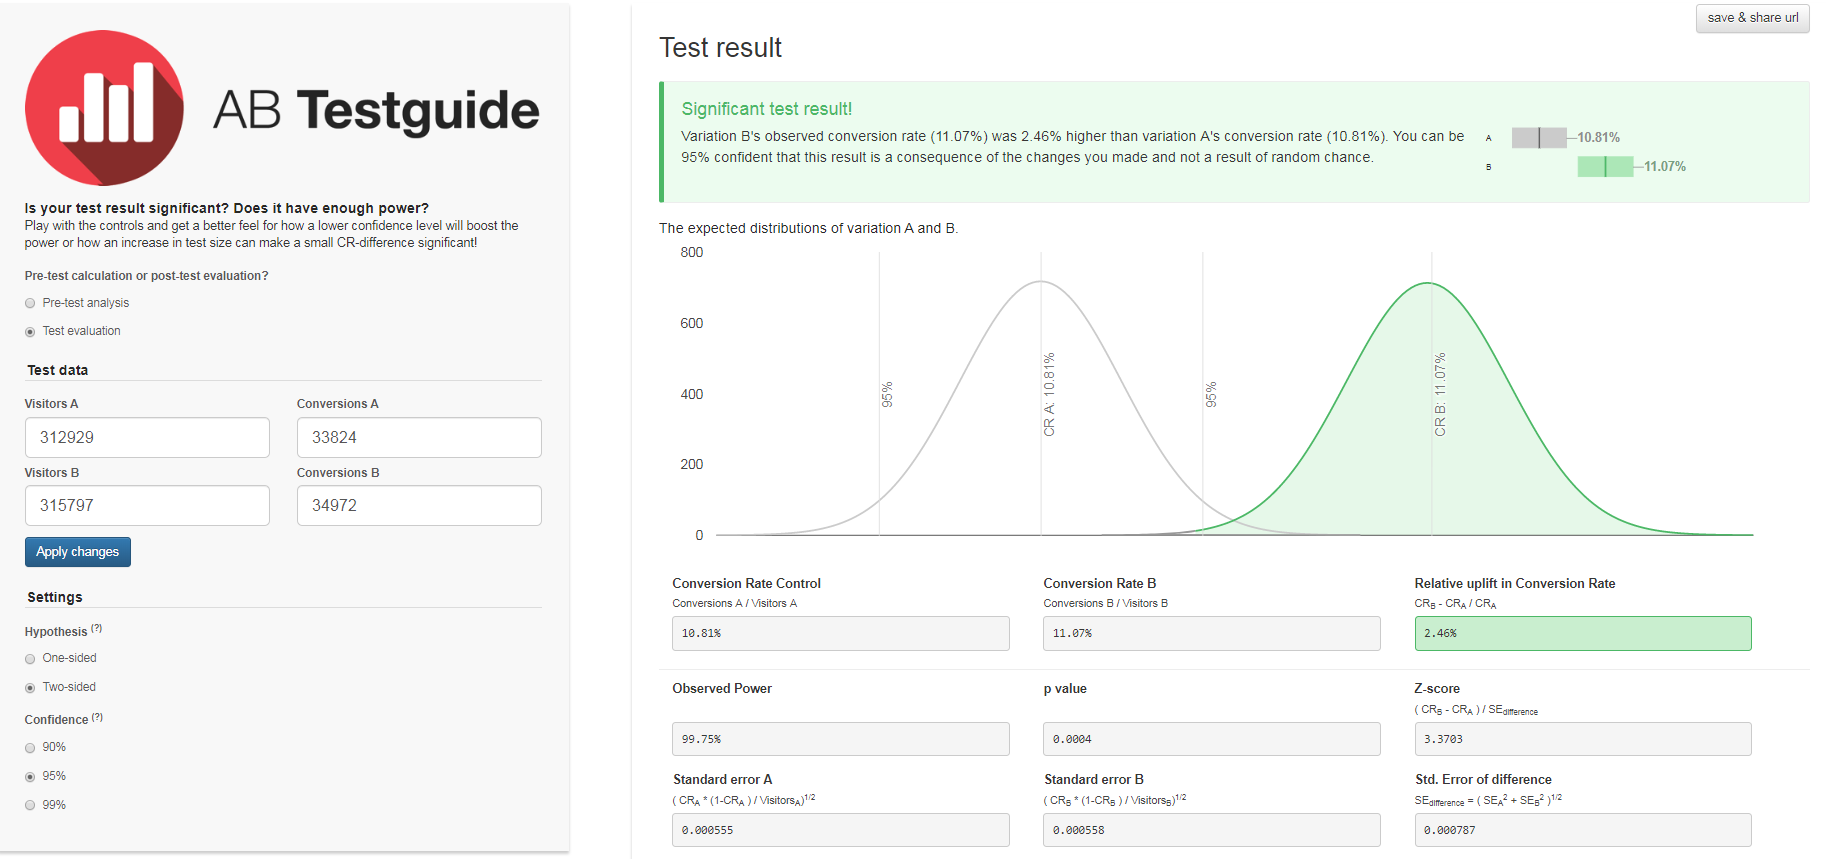The width and height of the screenshot is (1826, 859).
Task: Click variation A gray box plot
Action: (1539, 138)
